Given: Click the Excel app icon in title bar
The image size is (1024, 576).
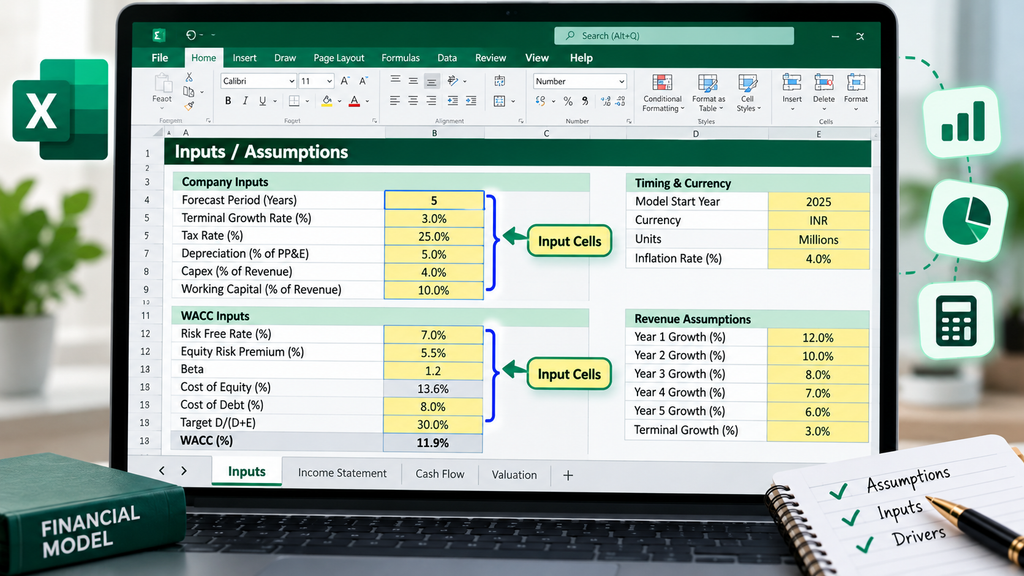Looking at the screenshot, I should [x=158, y=35].
